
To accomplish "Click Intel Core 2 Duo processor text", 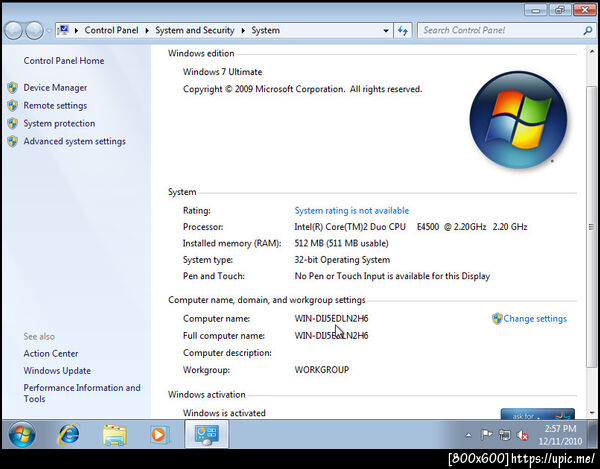I will pyautogui.click(x=411, y=227).
